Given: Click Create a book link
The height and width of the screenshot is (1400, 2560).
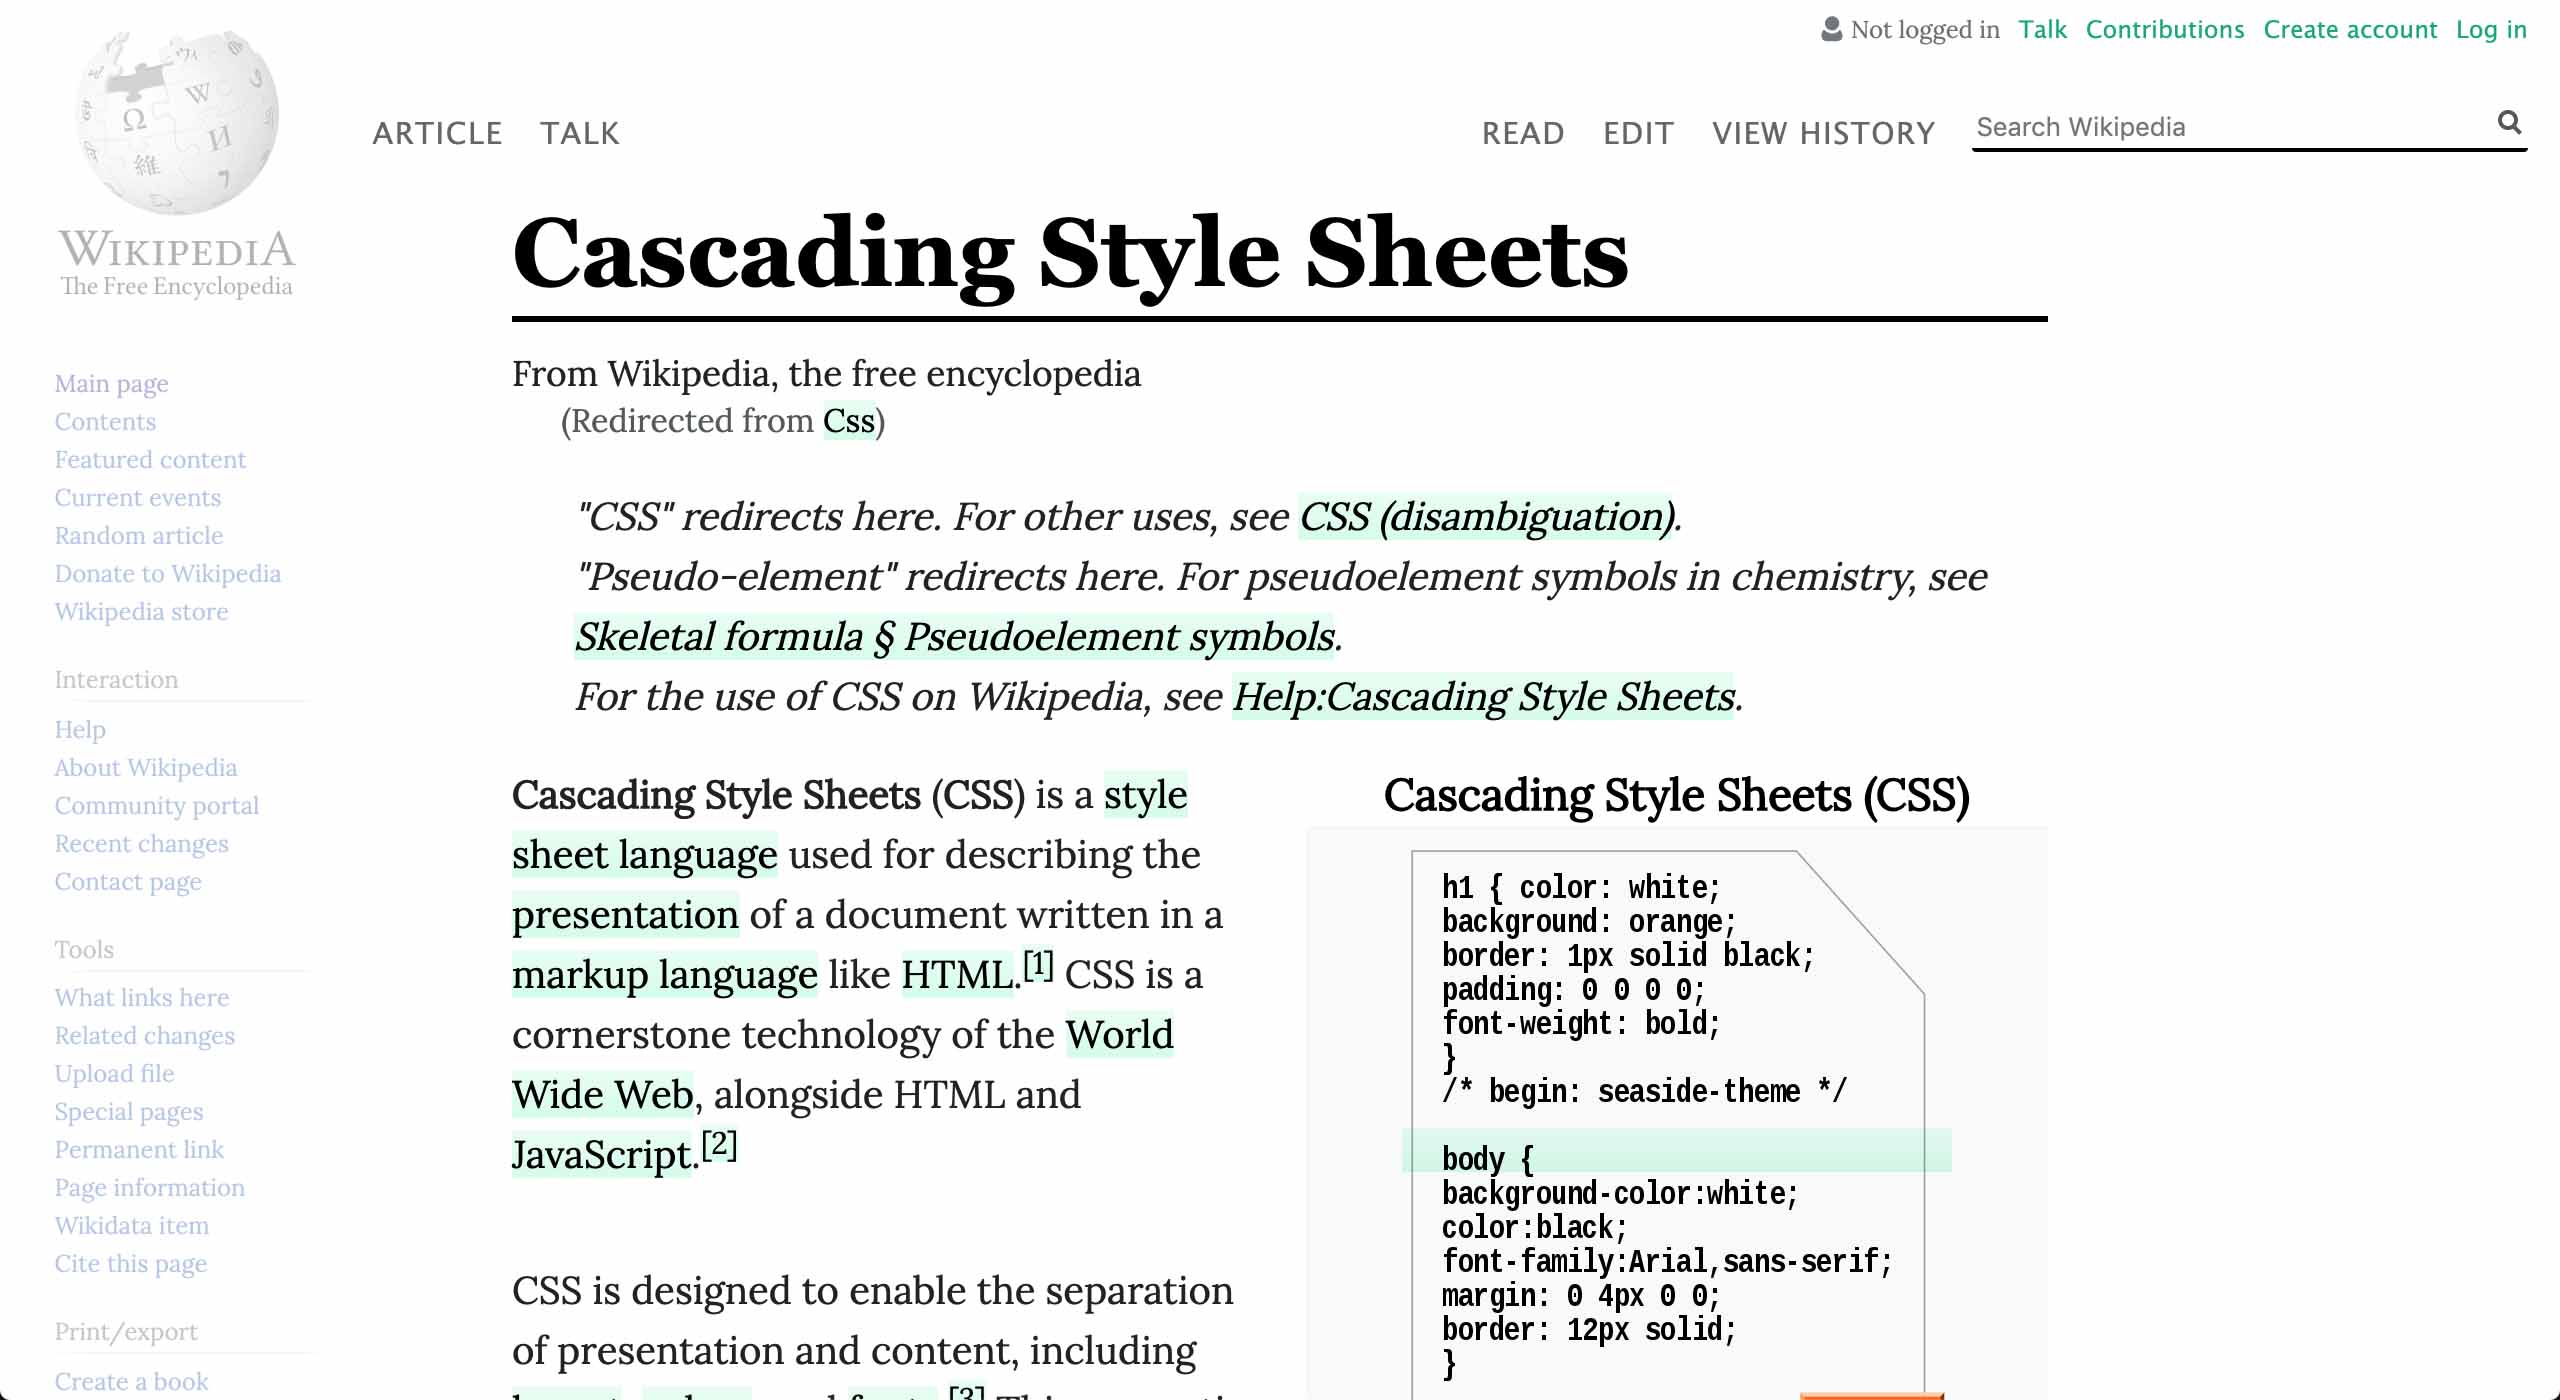Looking at the screenshot, I should [132, 1382].
